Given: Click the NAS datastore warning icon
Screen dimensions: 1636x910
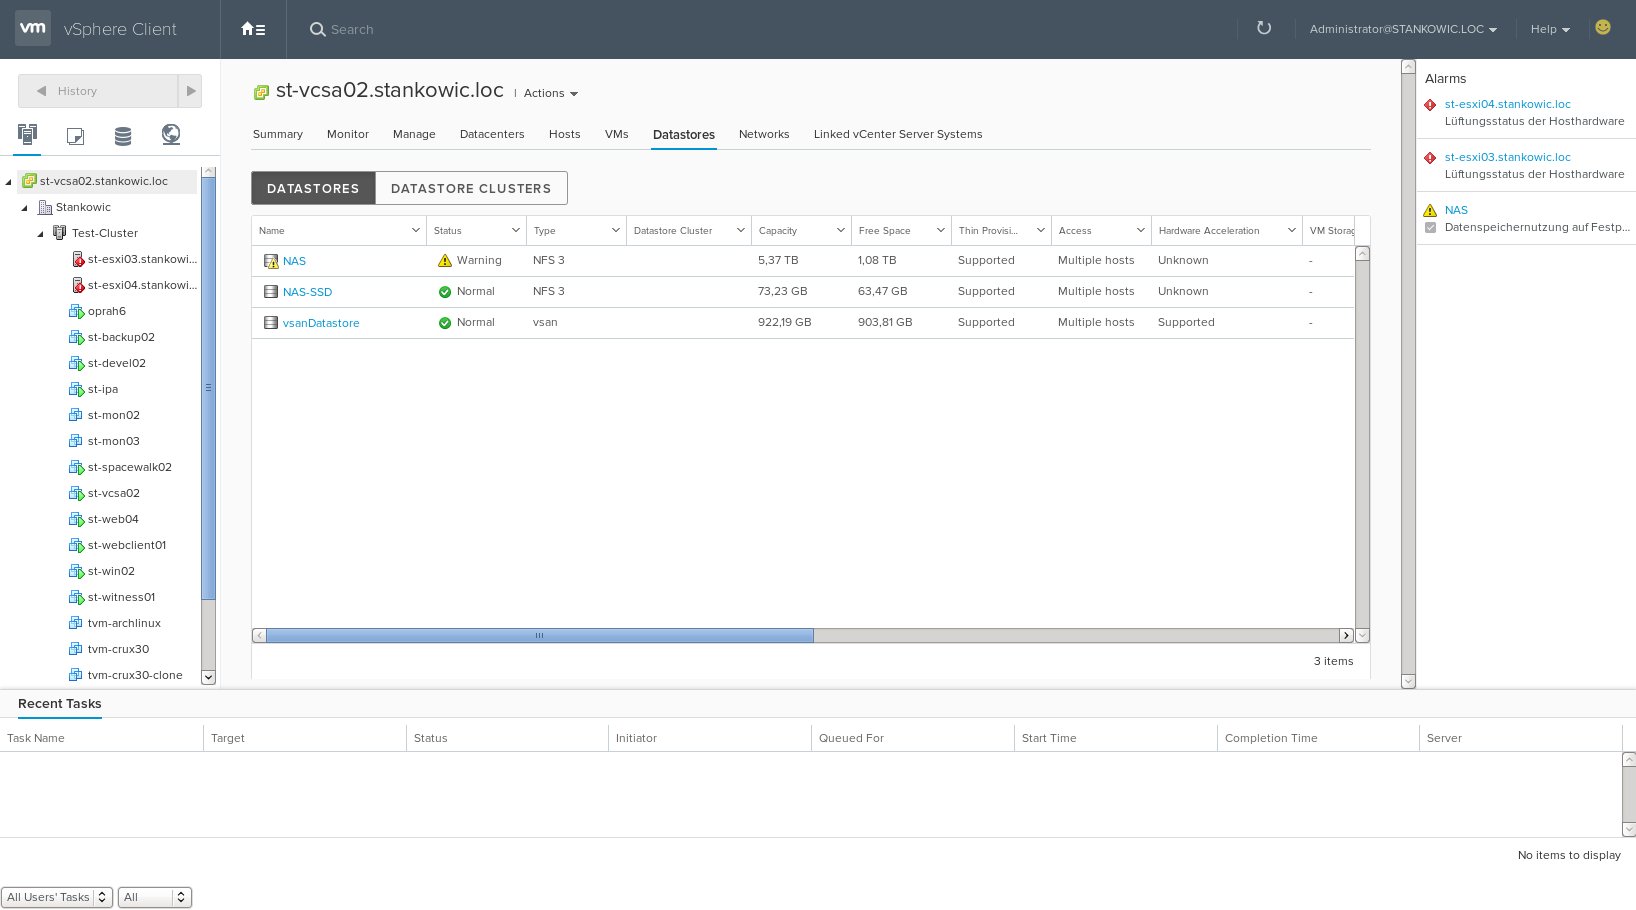Looking at the screenshot, I should tap(271, 261).
